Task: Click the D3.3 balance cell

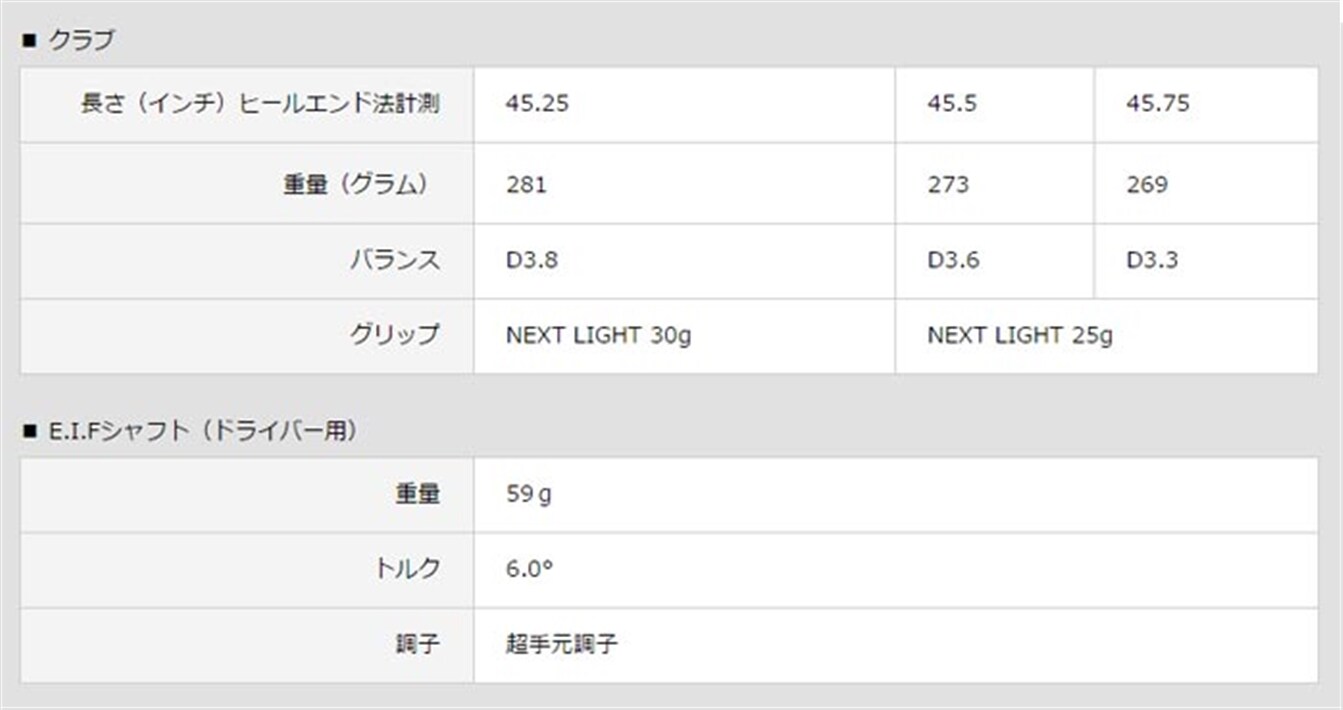Action: (x=1152, y=260)
